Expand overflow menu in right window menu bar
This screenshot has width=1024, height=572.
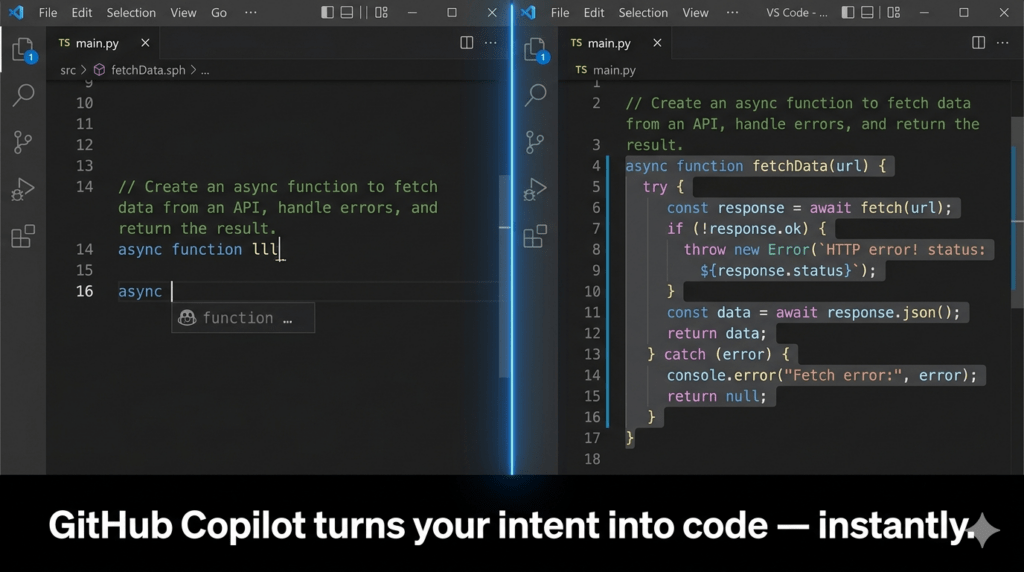(733, 12)
